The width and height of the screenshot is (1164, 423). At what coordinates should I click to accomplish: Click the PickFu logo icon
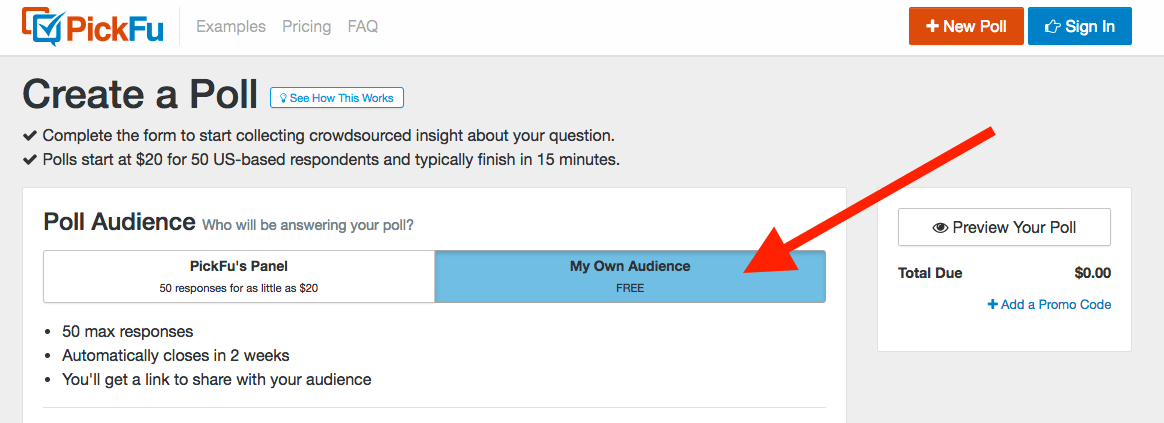[x=42, y=27]
